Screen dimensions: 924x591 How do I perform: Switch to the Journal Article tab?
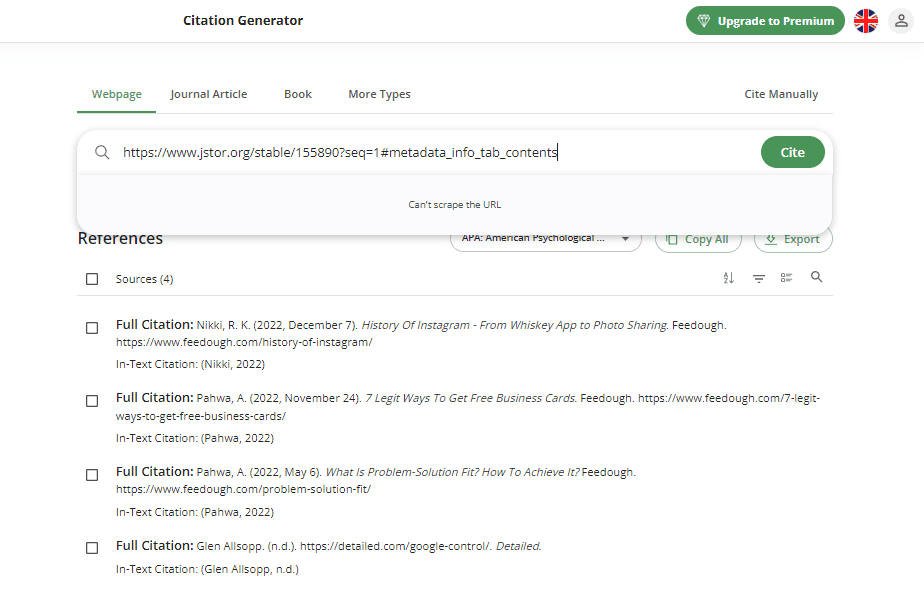[208, 93]
